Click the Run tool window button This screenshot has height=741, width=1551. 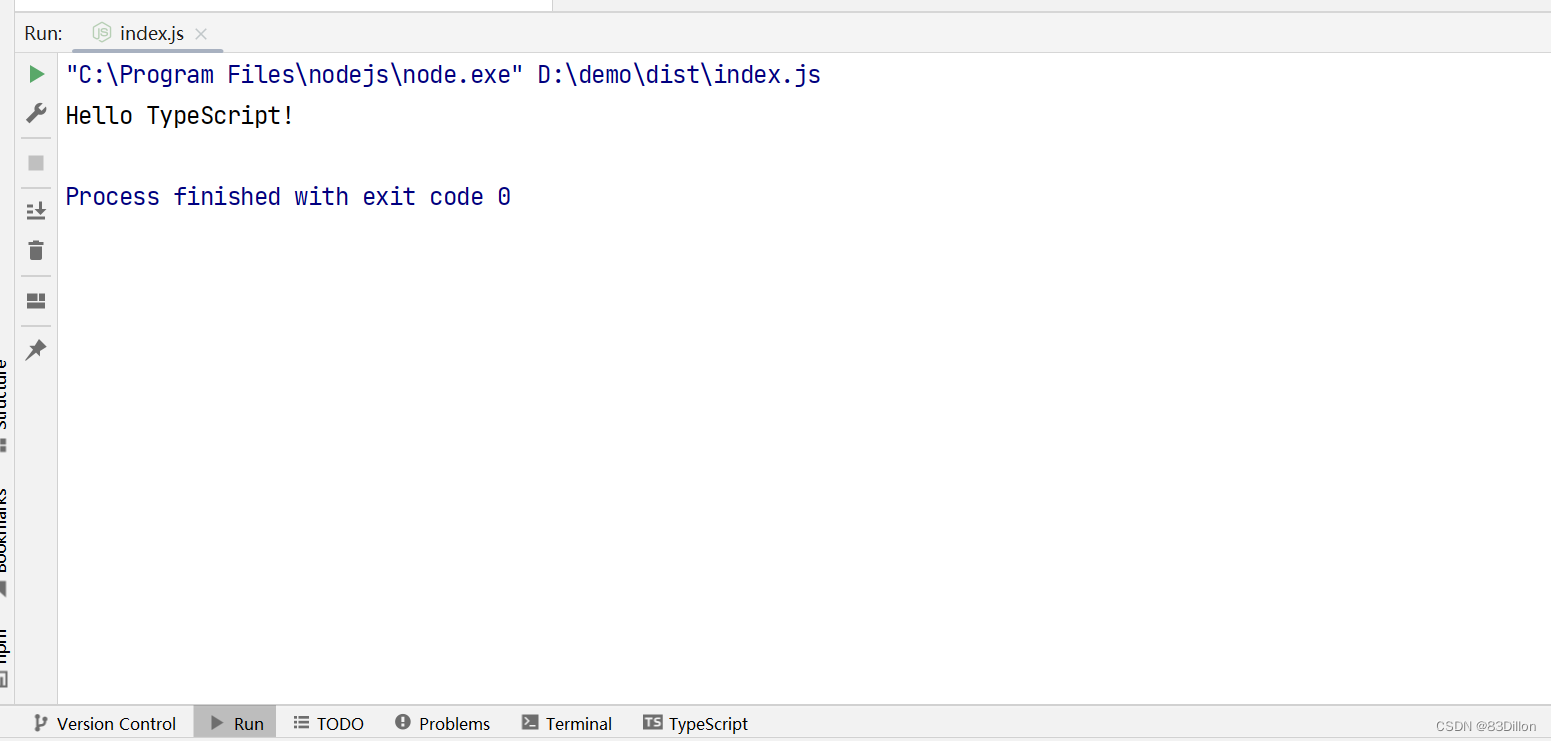[x=237, y=723]
